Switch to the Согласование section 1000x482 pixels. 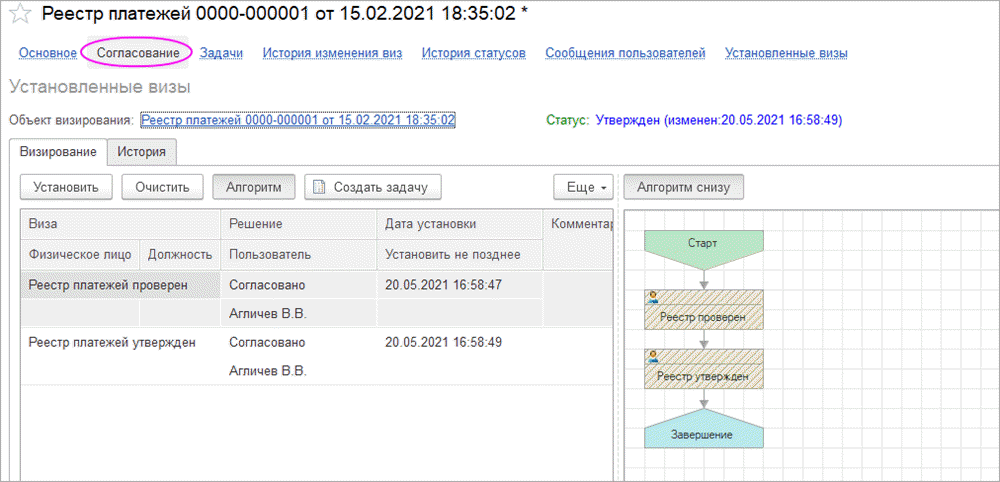coord(138,53)
